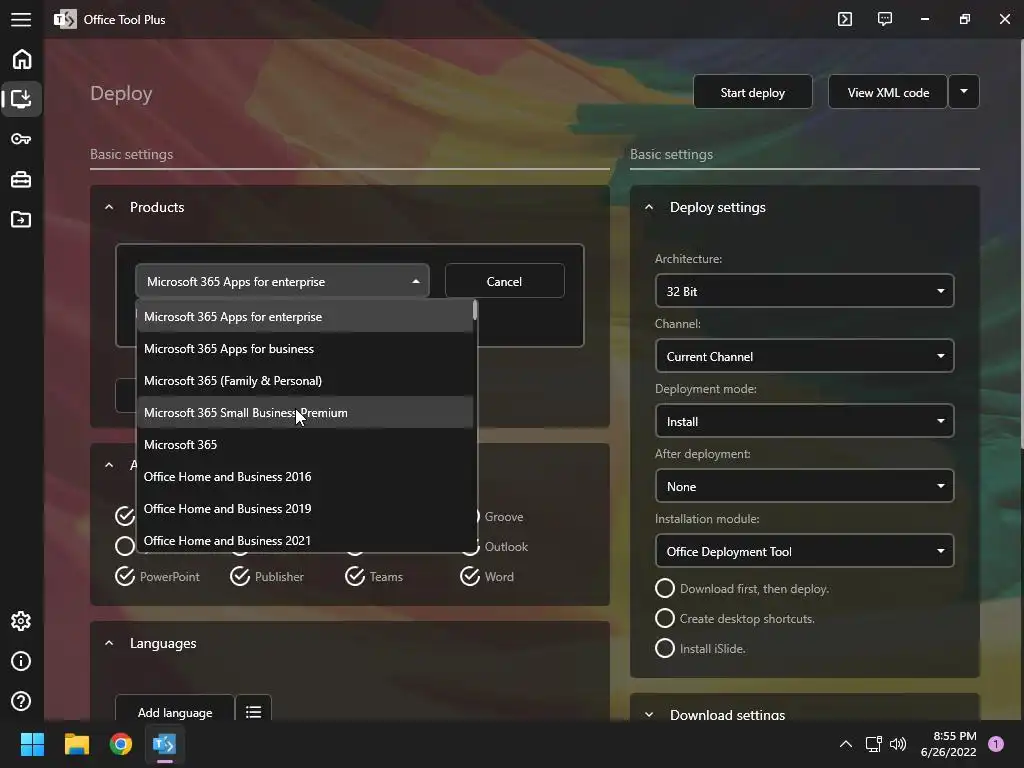The height and width of the screenshot is (768, 1024).
Task: Open the clock and date in taskbar
Action: [948, 744]
